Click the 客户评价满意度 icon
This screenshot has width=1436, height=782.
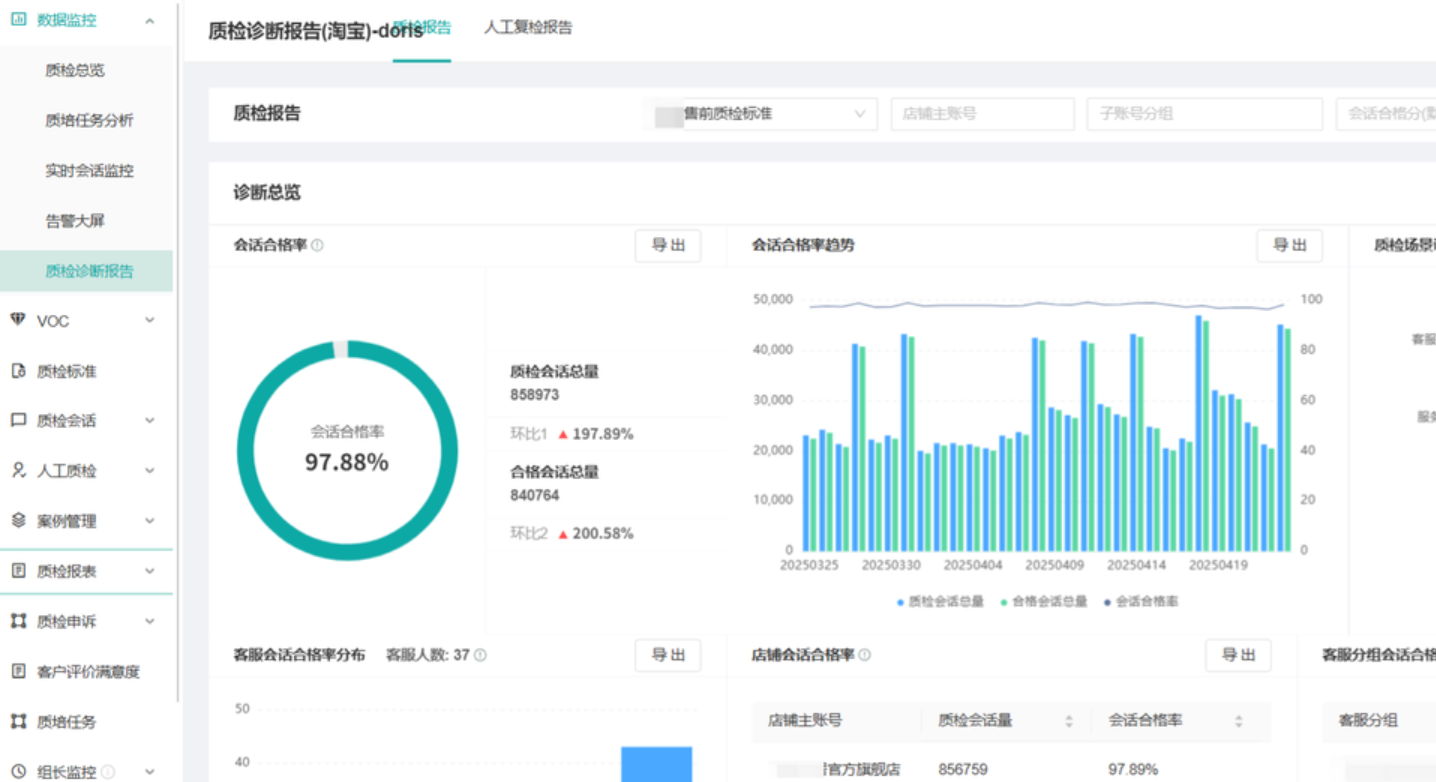[x=18, y=671]
